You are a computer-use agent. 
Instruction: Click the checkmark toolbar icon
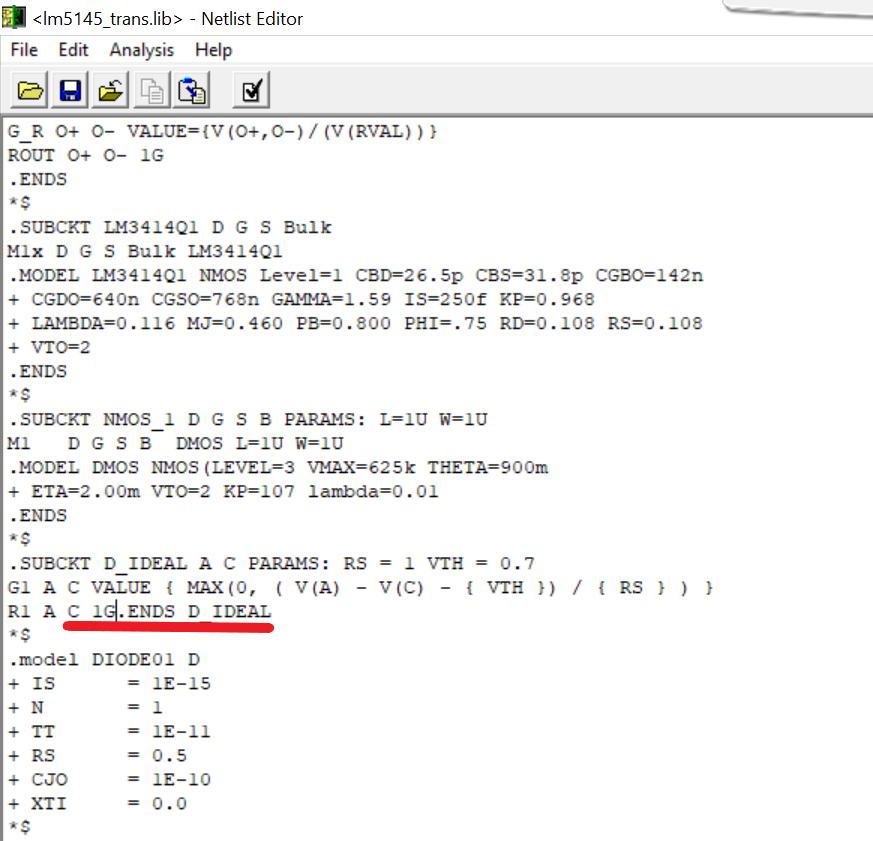251,90
